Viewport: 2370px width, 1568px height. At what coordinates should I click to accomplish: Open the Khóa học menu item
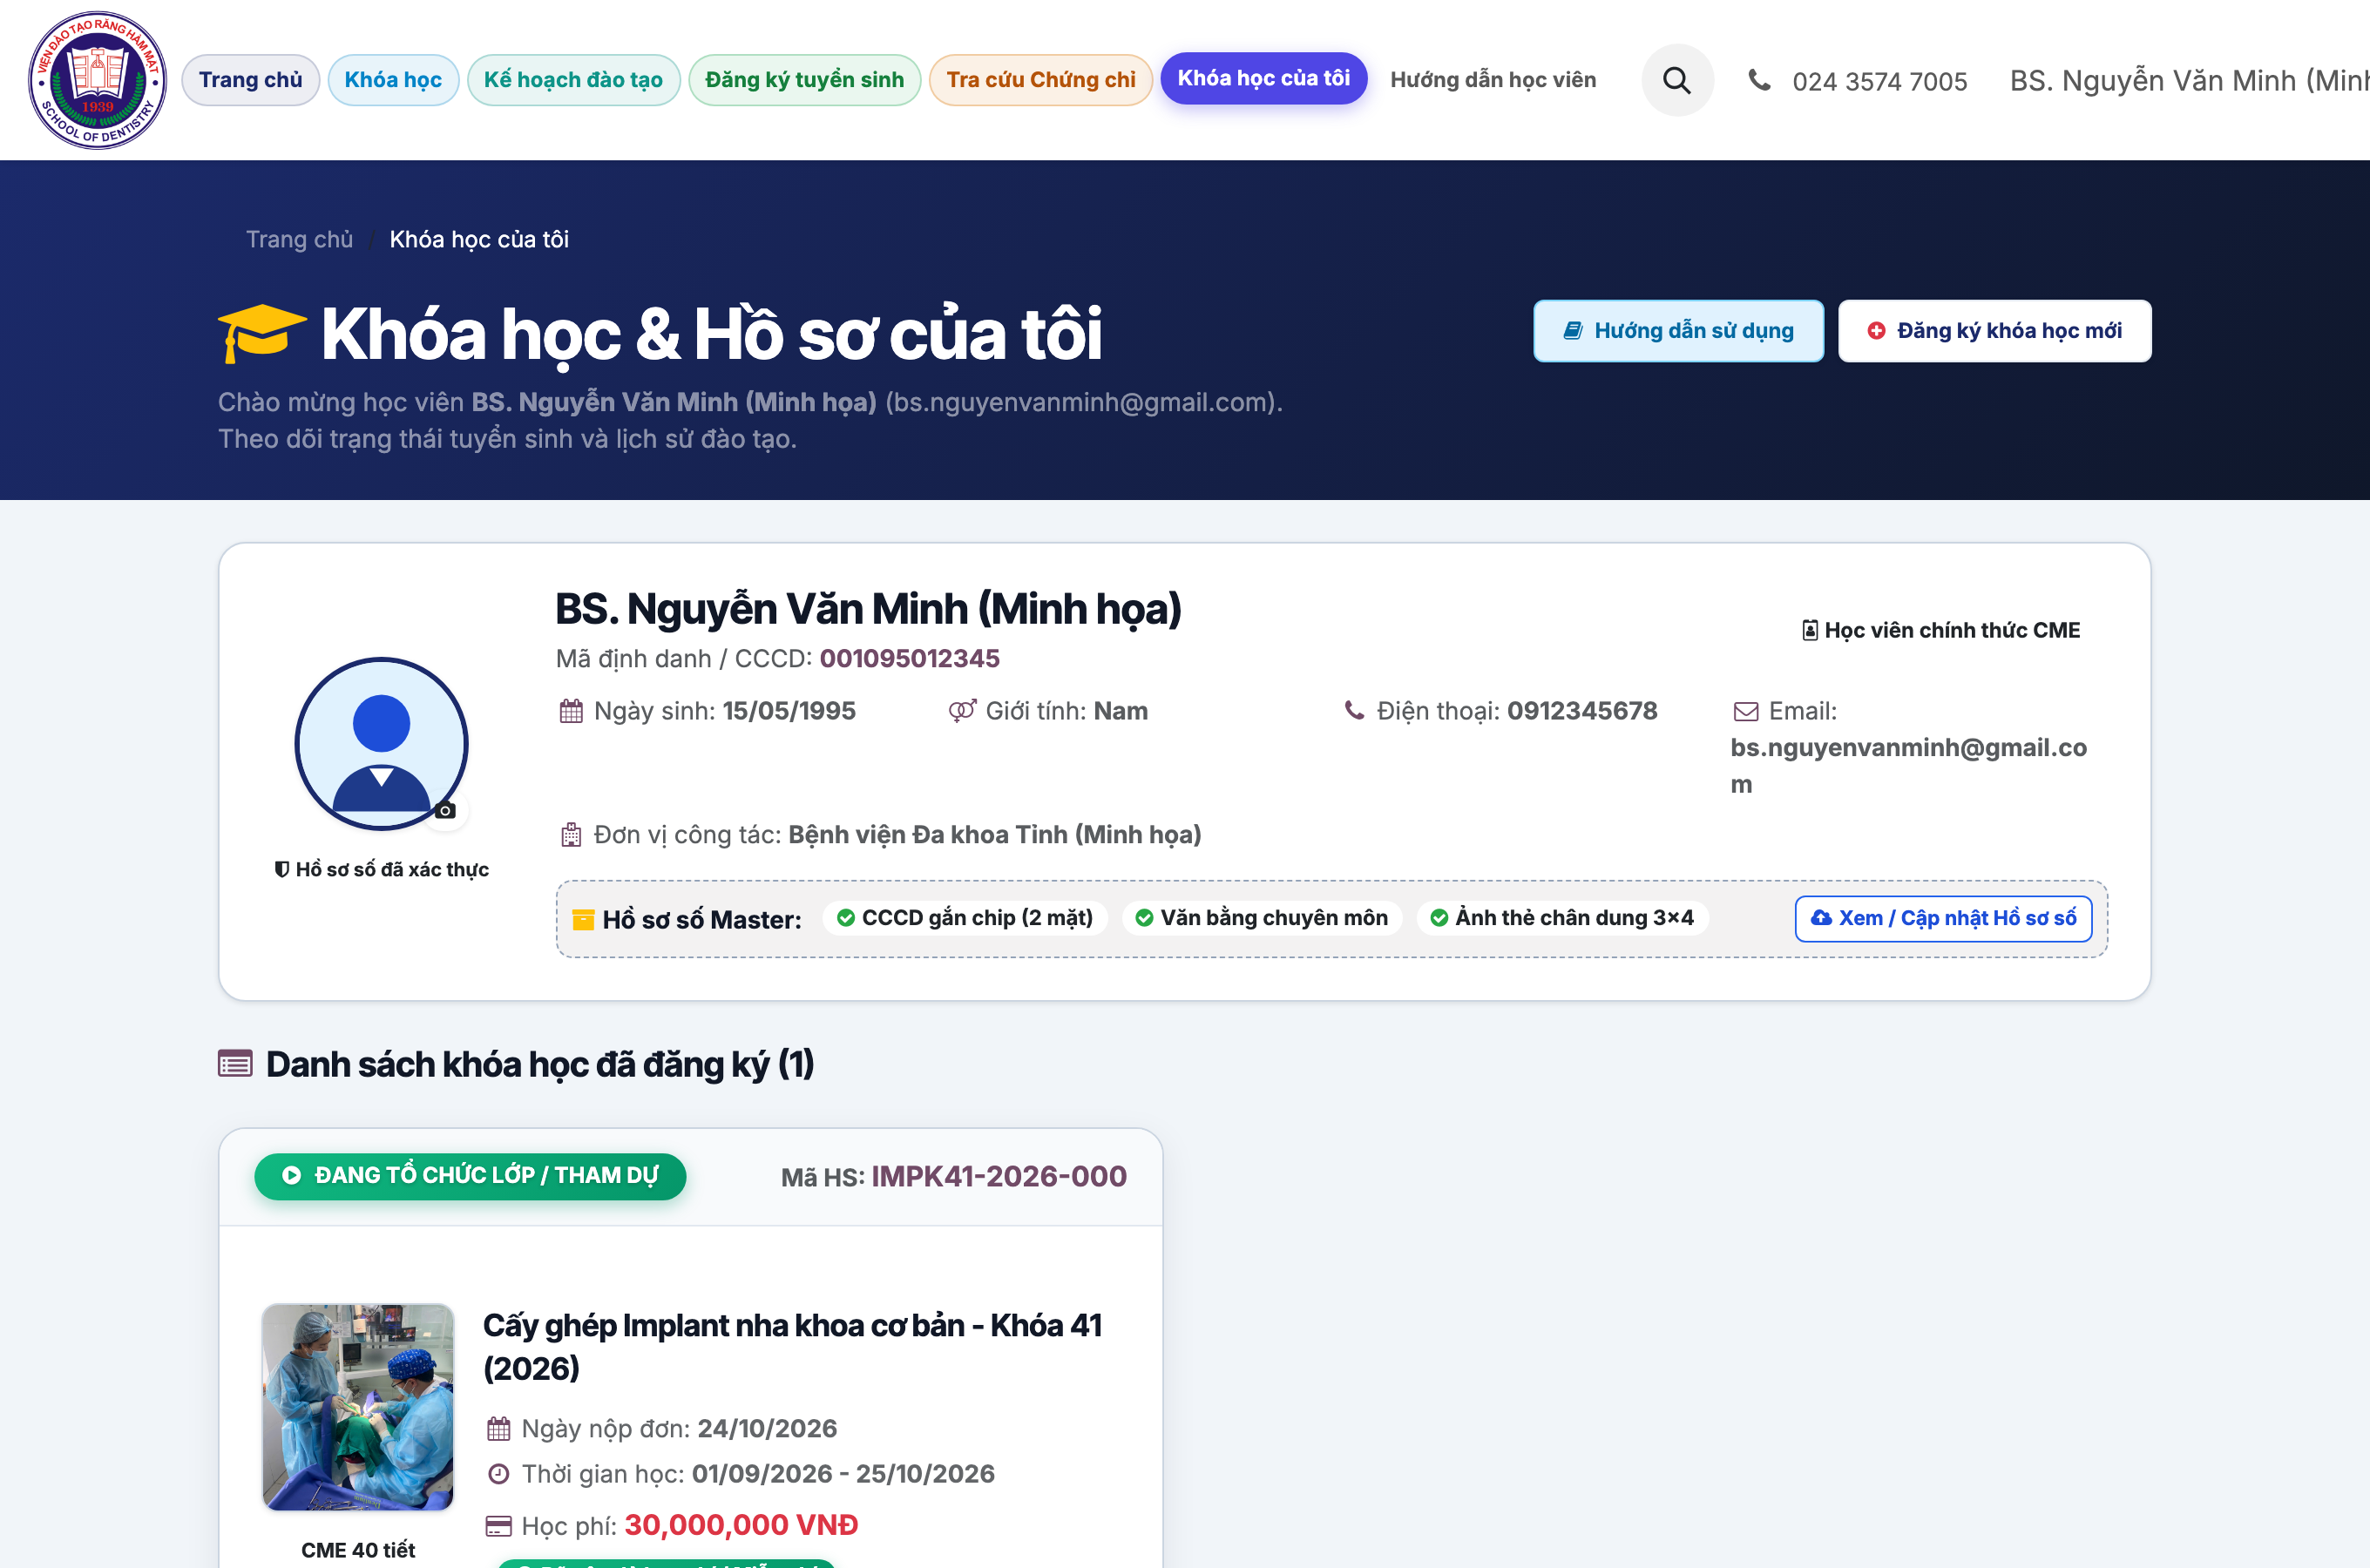coord(393,80)
